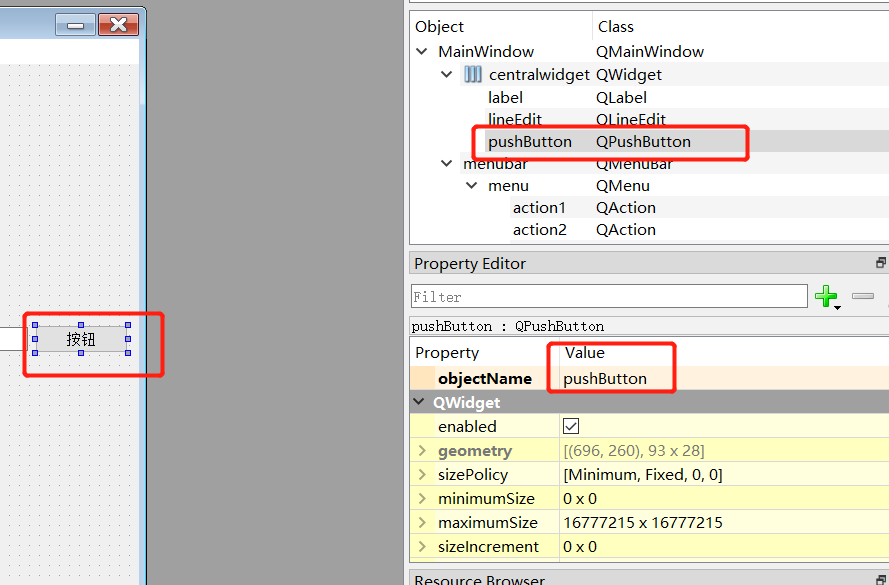This screenshot has width=889, height=585.
Task: Click the float icon on Property Editor titlebar
Action: 880,262
